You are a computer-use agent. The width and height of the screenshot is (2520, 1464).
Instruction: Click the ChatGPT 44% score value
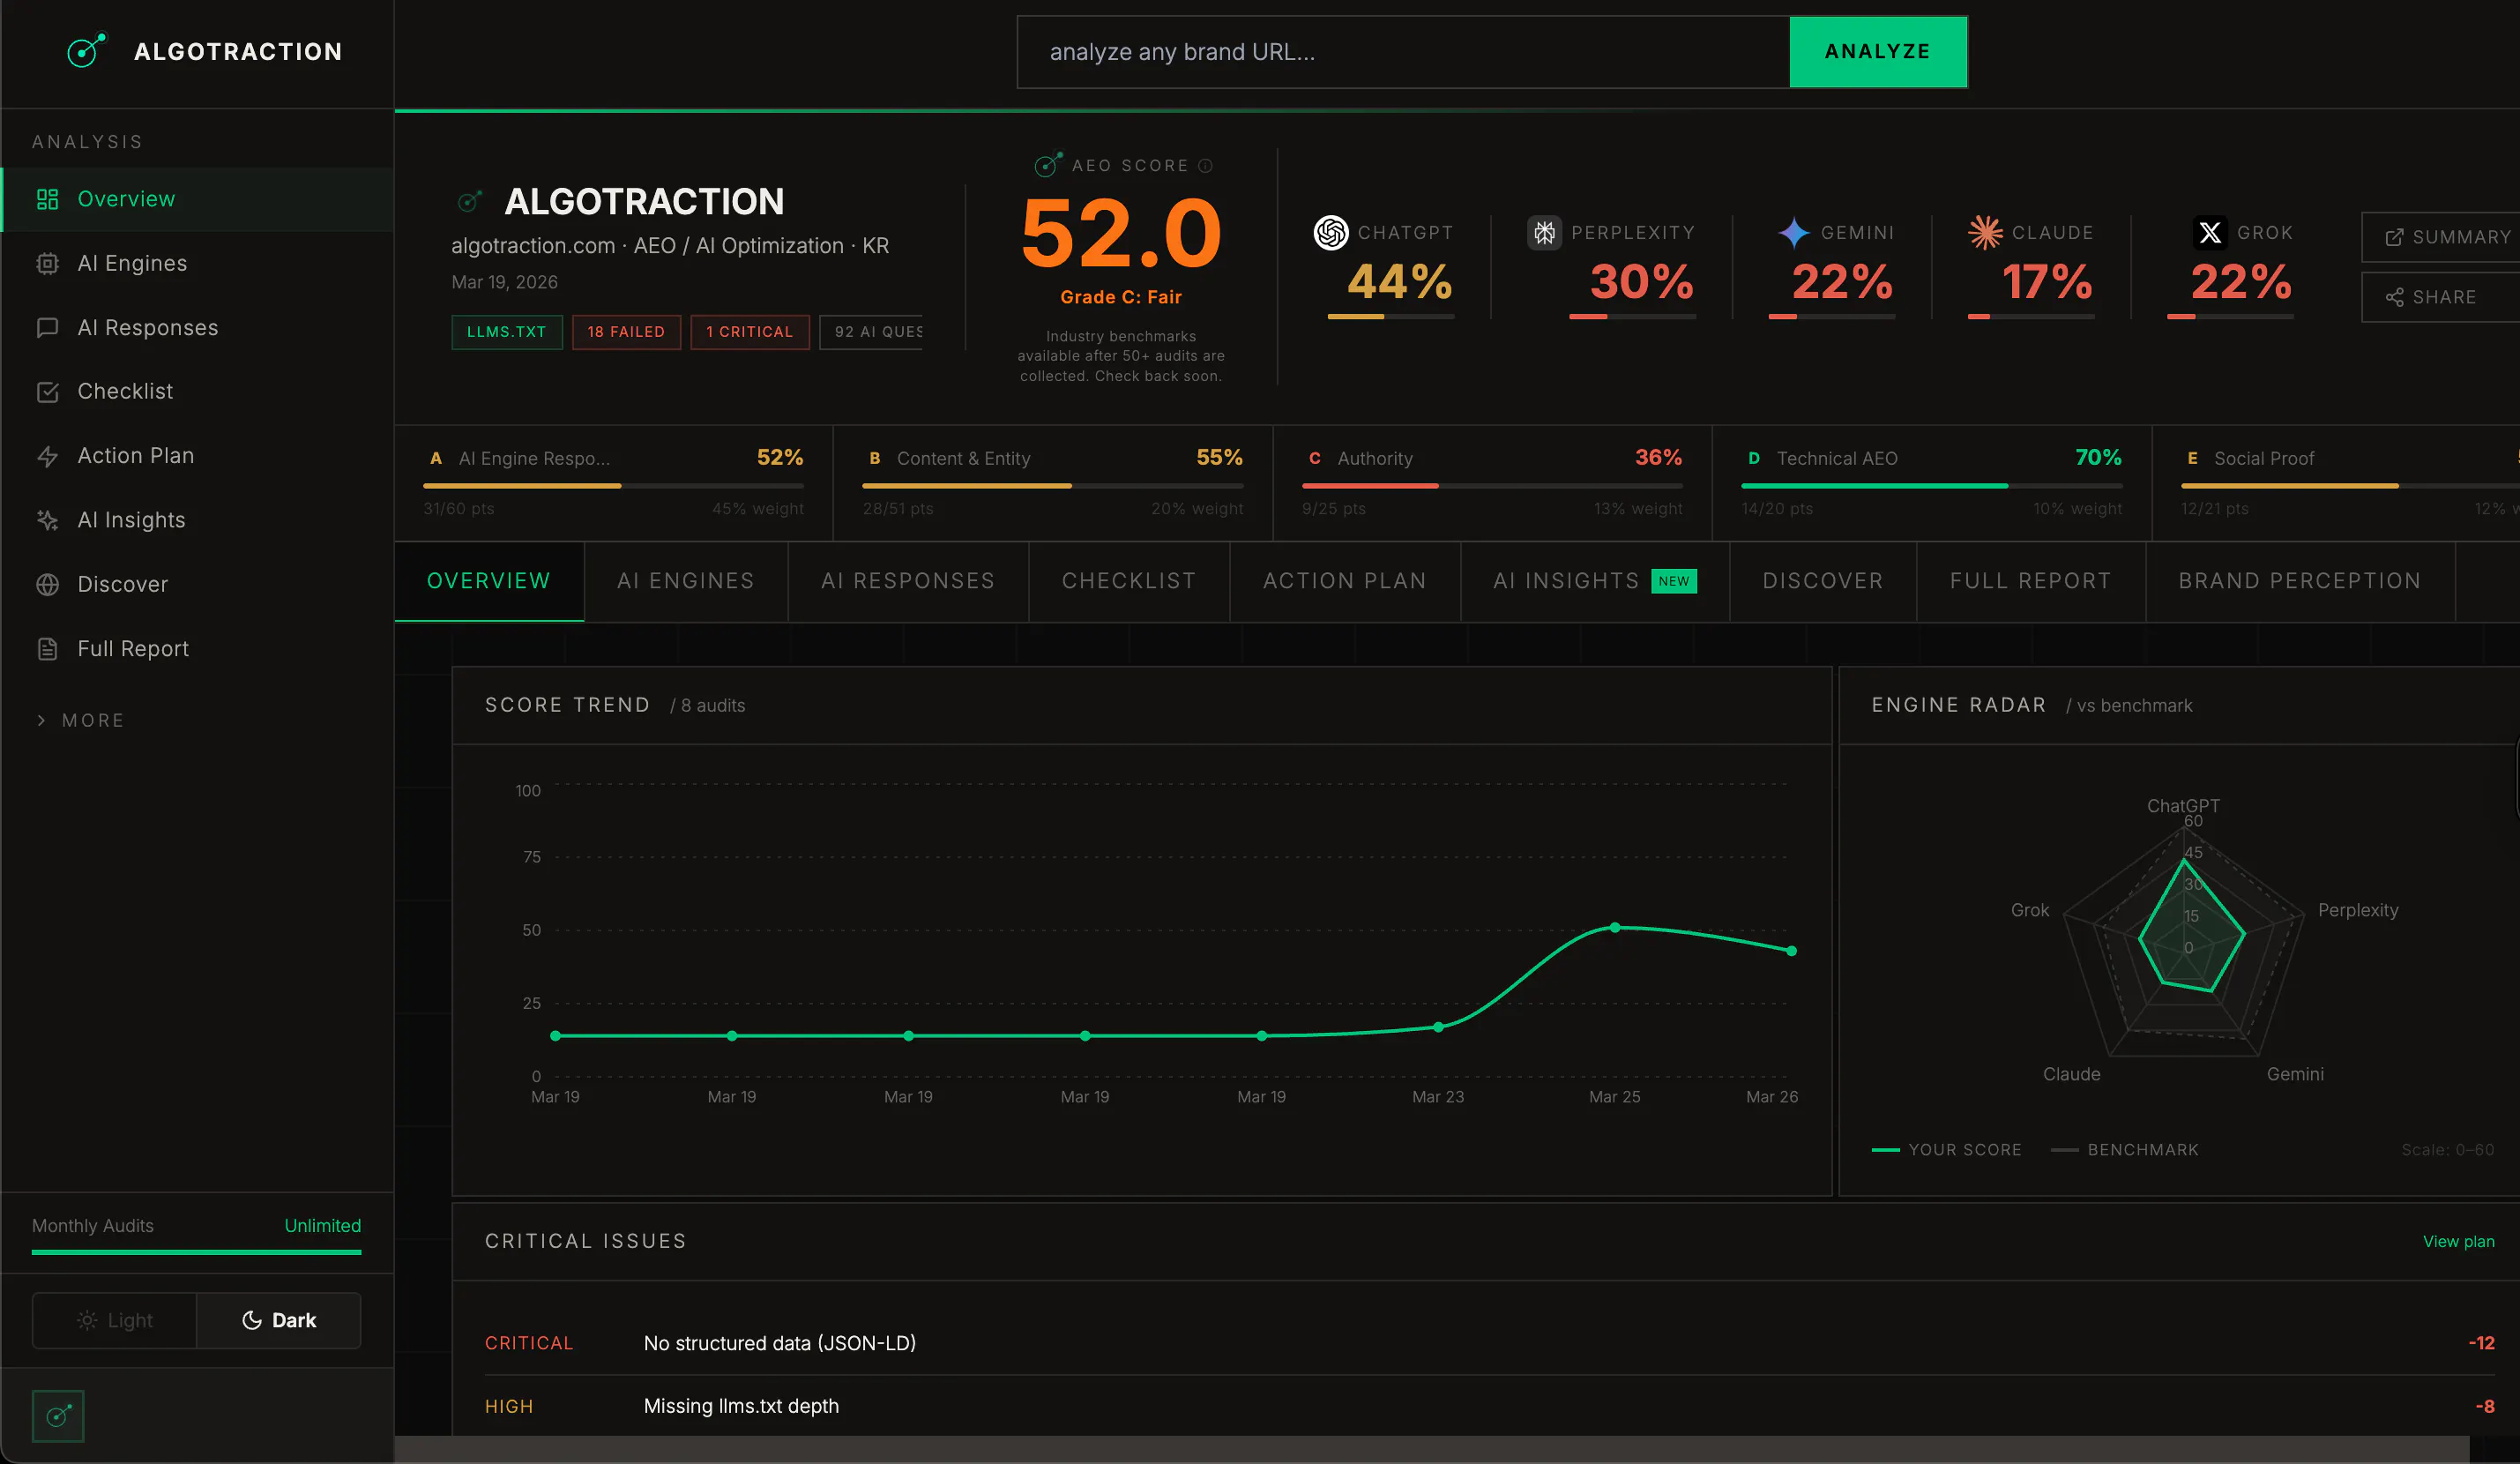tap(1399, 282)
